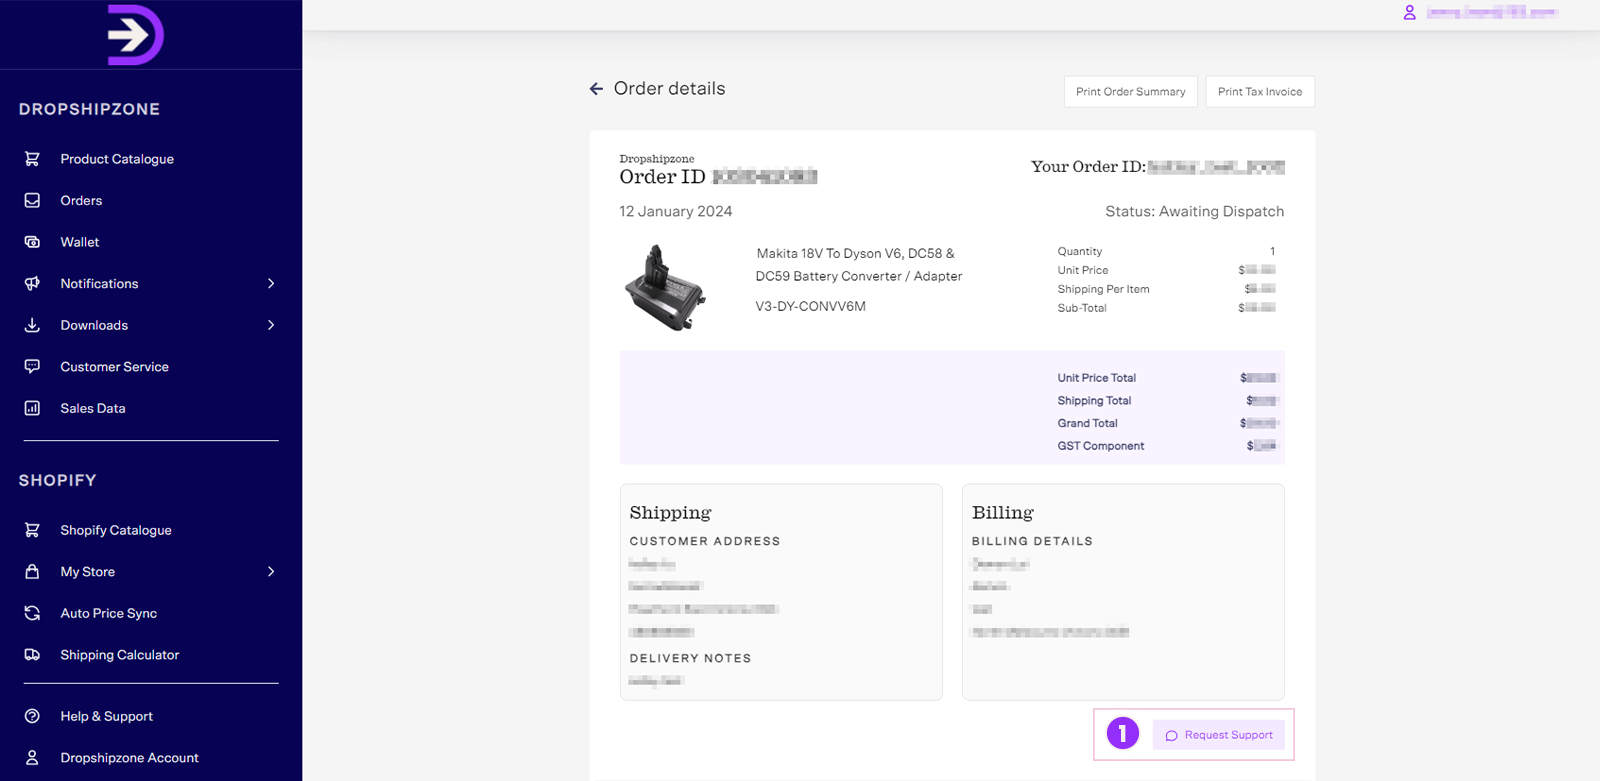The width and height of the screenshot is (1600, 781).
Task: Select Auto Price Sync option
Action: pyautogui.click(x=108, y=613)
